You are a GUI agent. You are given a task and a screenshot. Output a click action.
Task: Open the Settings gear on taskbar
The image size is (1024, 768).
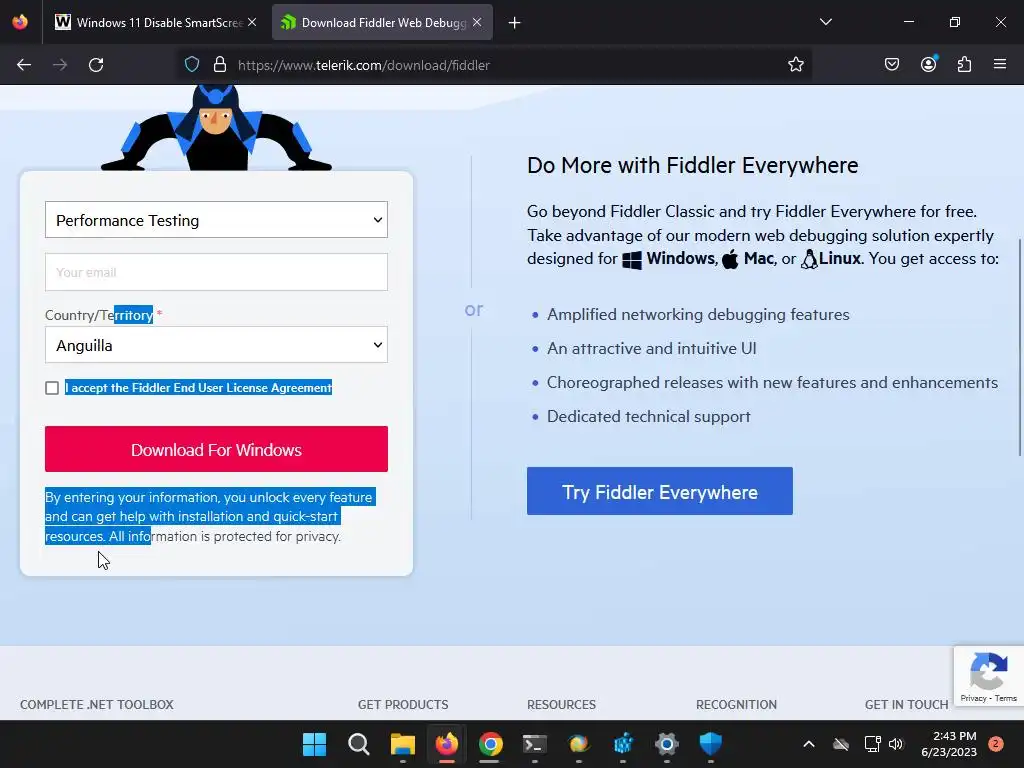click(667, 744)
